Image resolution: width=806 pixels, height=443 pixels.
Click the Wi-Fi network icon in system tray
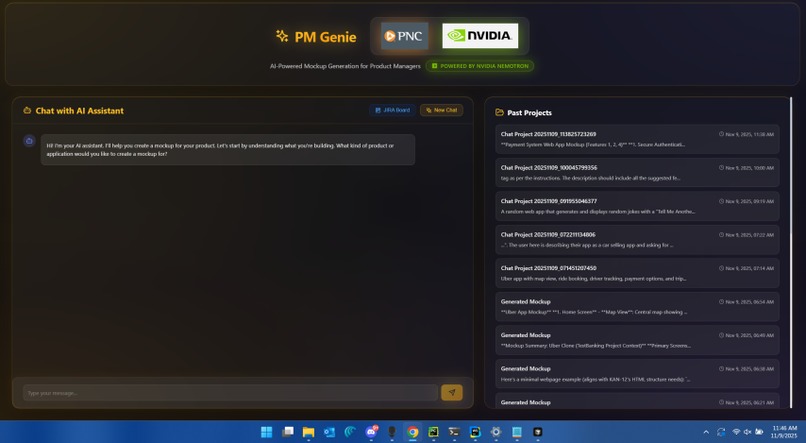736,432
